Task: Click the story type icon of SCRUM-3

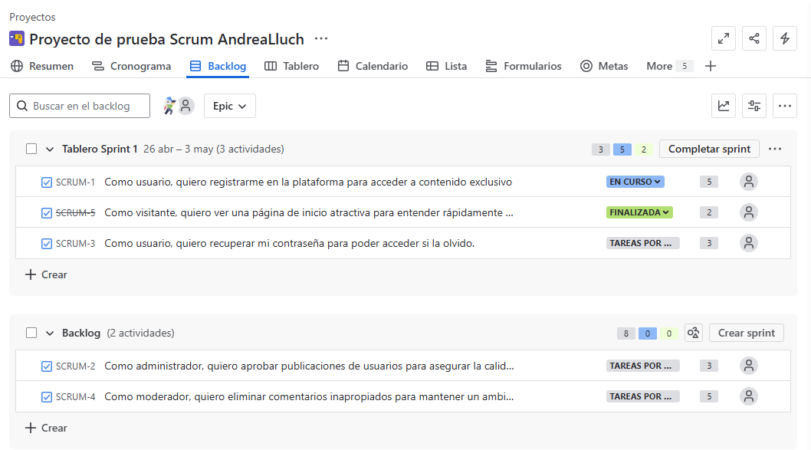Action: [x=47, y=244]
